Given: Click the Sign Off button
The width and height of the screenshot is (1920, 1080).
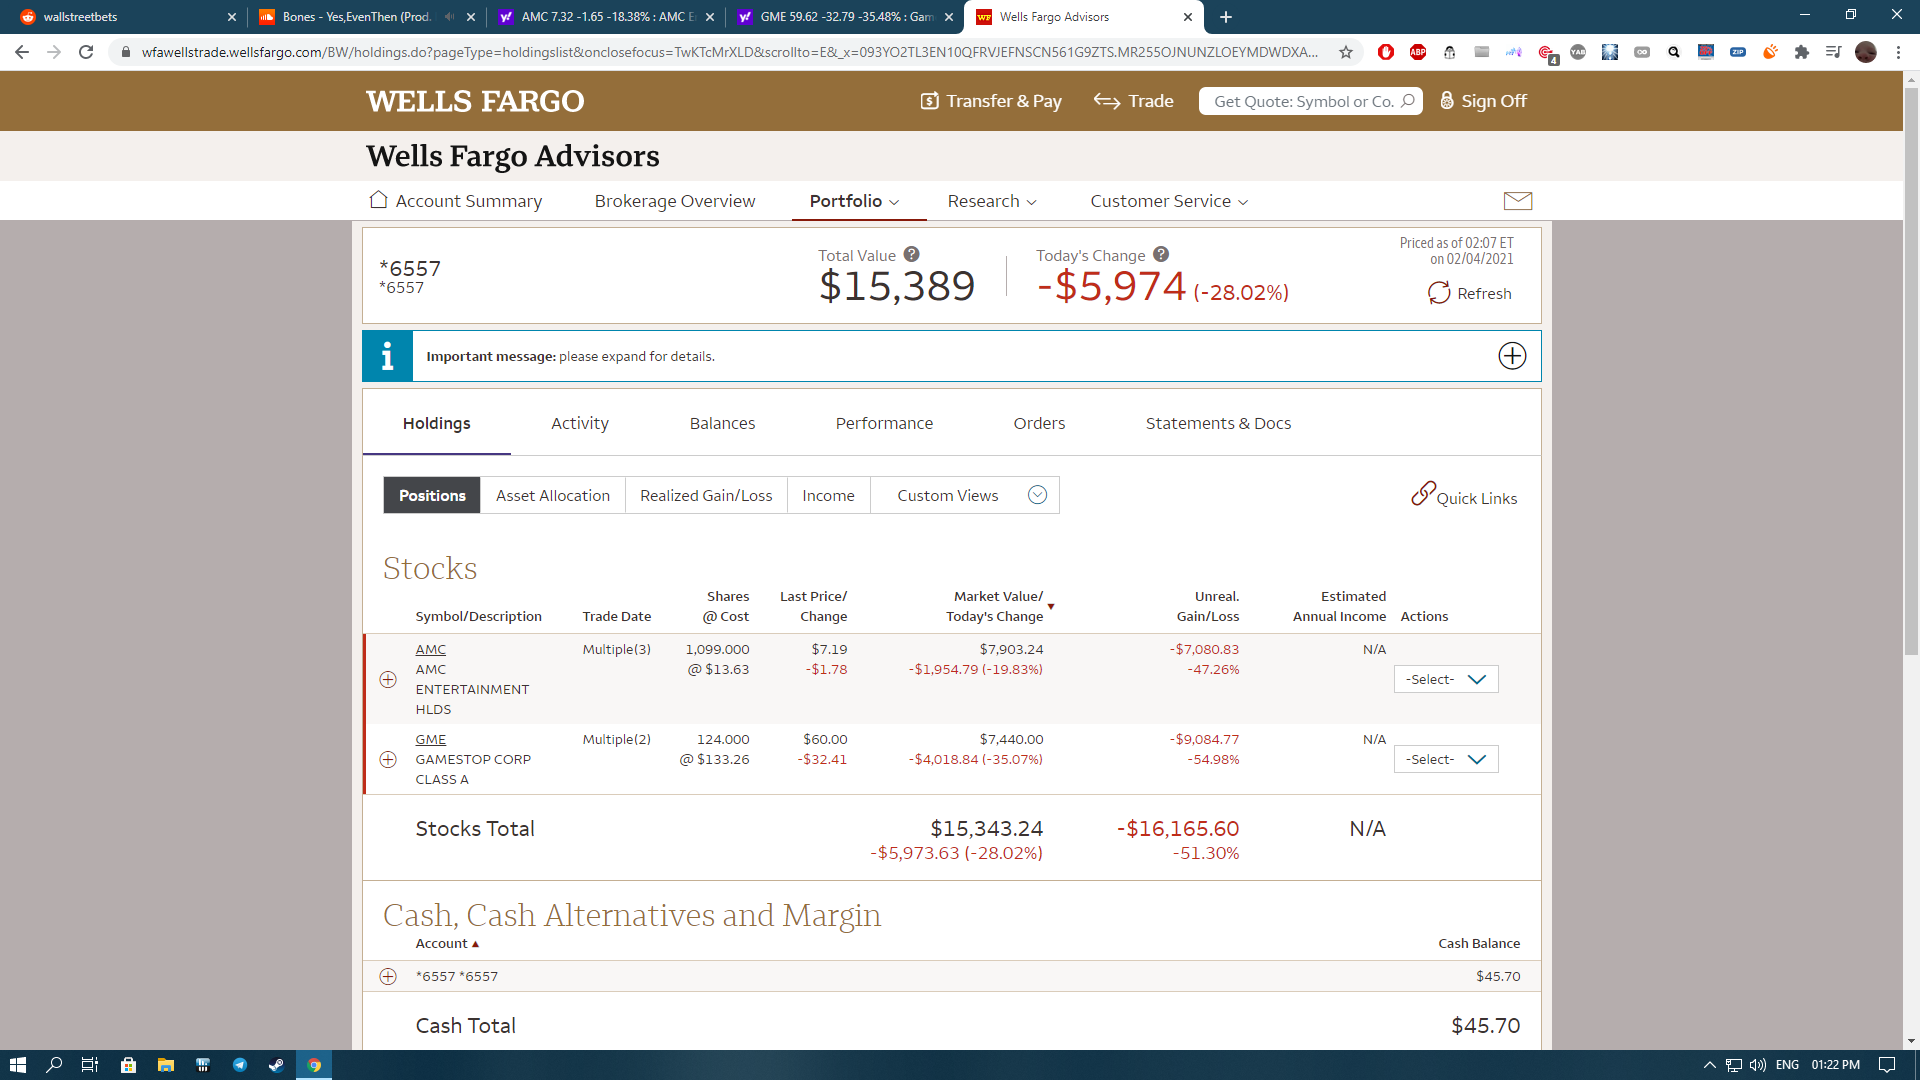Looking at the screenshot, I should [1483, 101].
